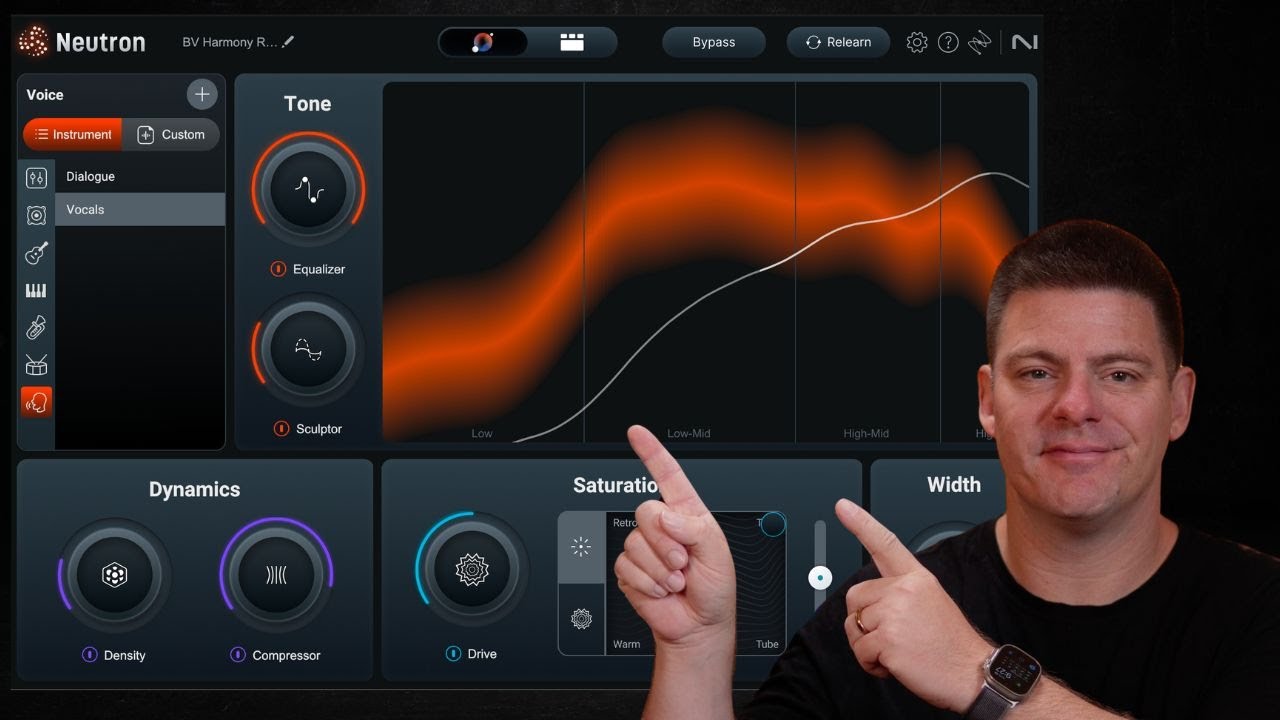Viewport: 1280px width, 720px height.
Task: Select the top saturation style burst icon
Action: pos(582,547)
